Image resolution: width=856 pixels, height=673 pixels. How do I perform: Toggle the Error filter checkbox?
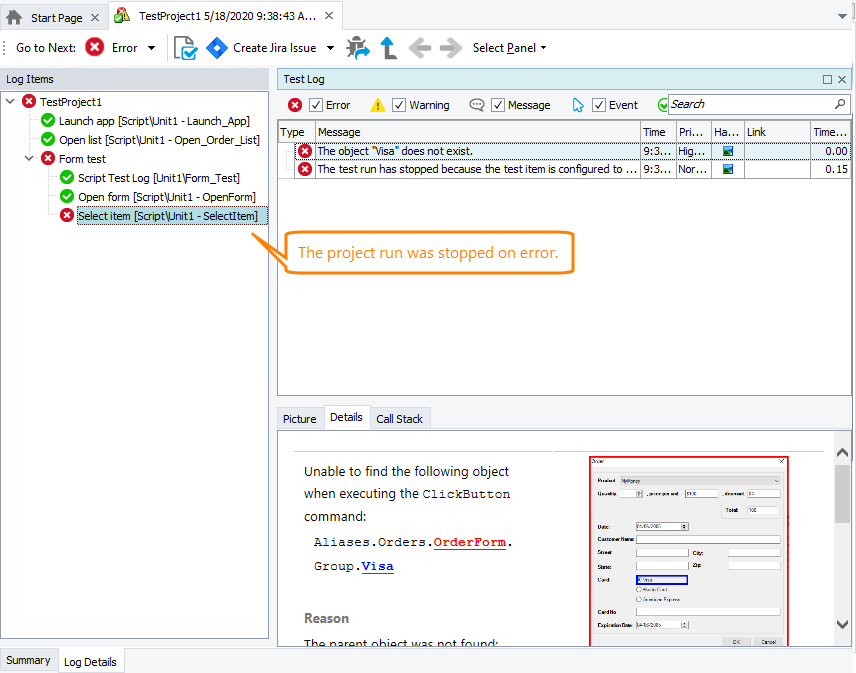316,105
